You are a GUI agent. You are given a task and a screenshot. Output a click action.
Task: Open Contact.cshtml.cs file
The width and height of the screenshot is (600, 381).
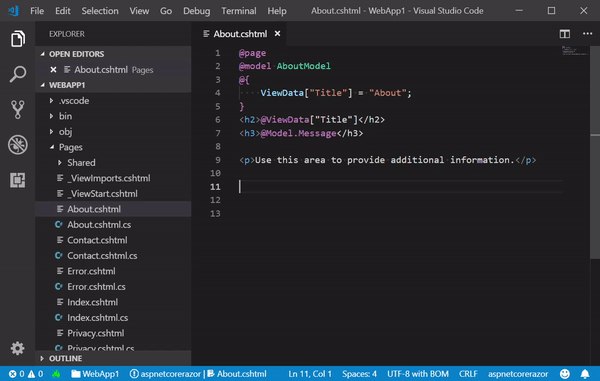coord(114,256)
